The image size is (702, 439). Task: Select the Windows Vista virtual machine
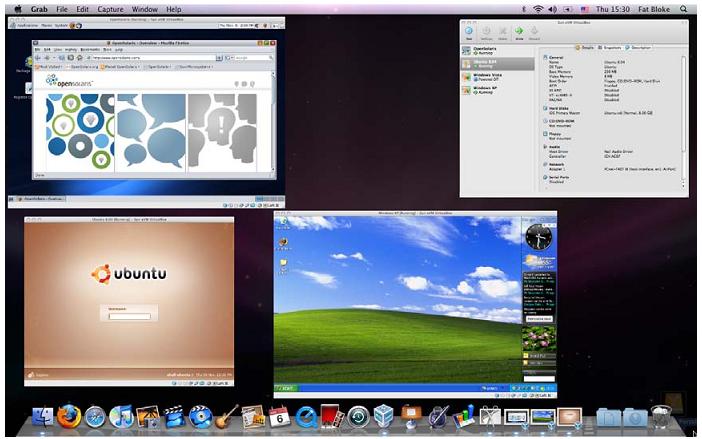tap(497, 77)
